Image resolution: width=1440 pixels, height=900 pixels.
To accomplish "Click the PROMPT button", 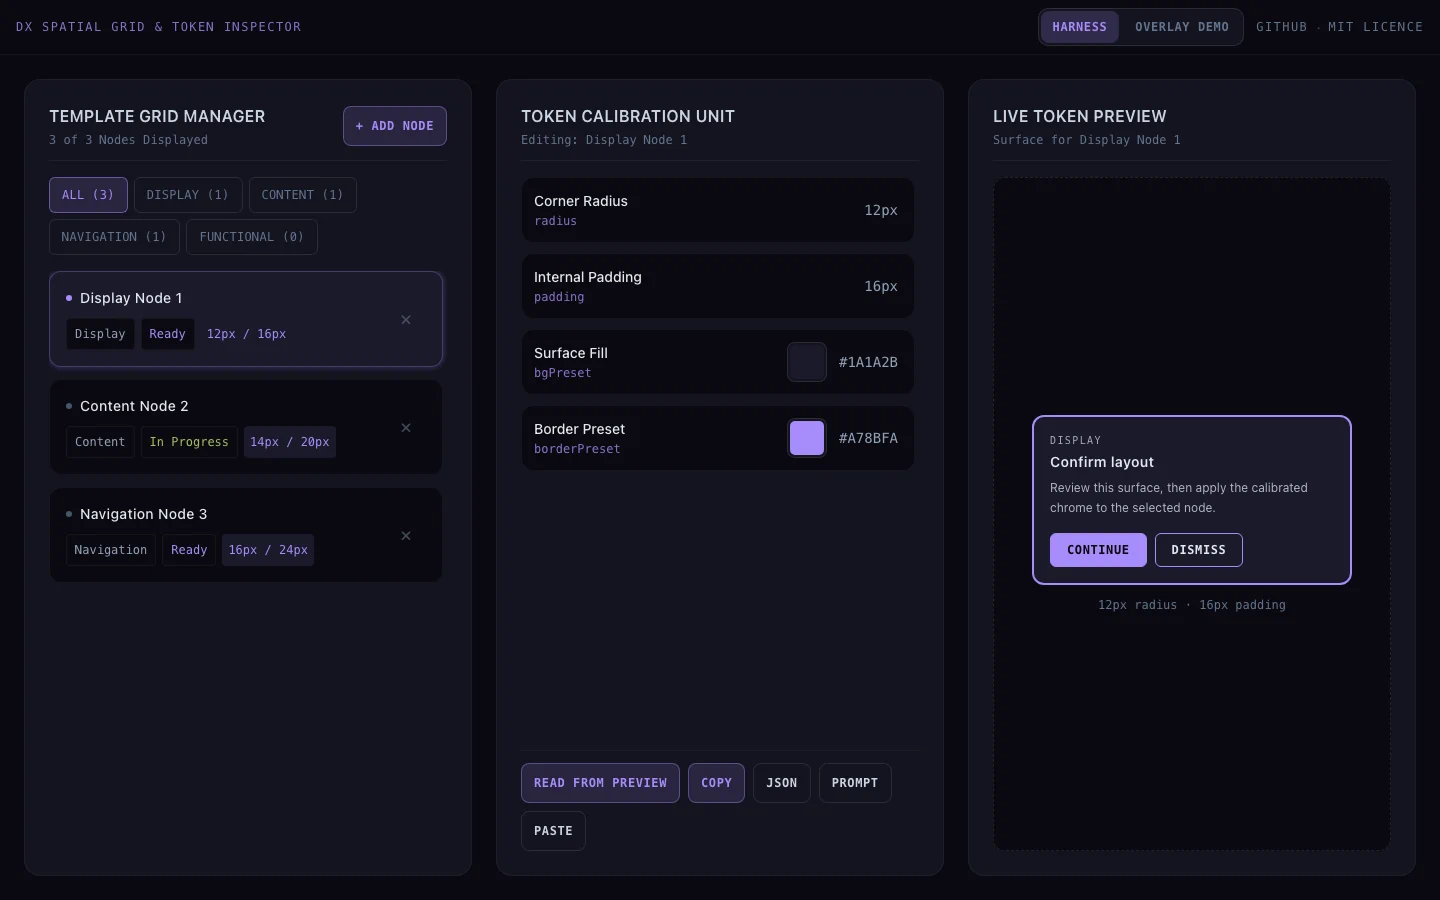I will tap(855, 783).
